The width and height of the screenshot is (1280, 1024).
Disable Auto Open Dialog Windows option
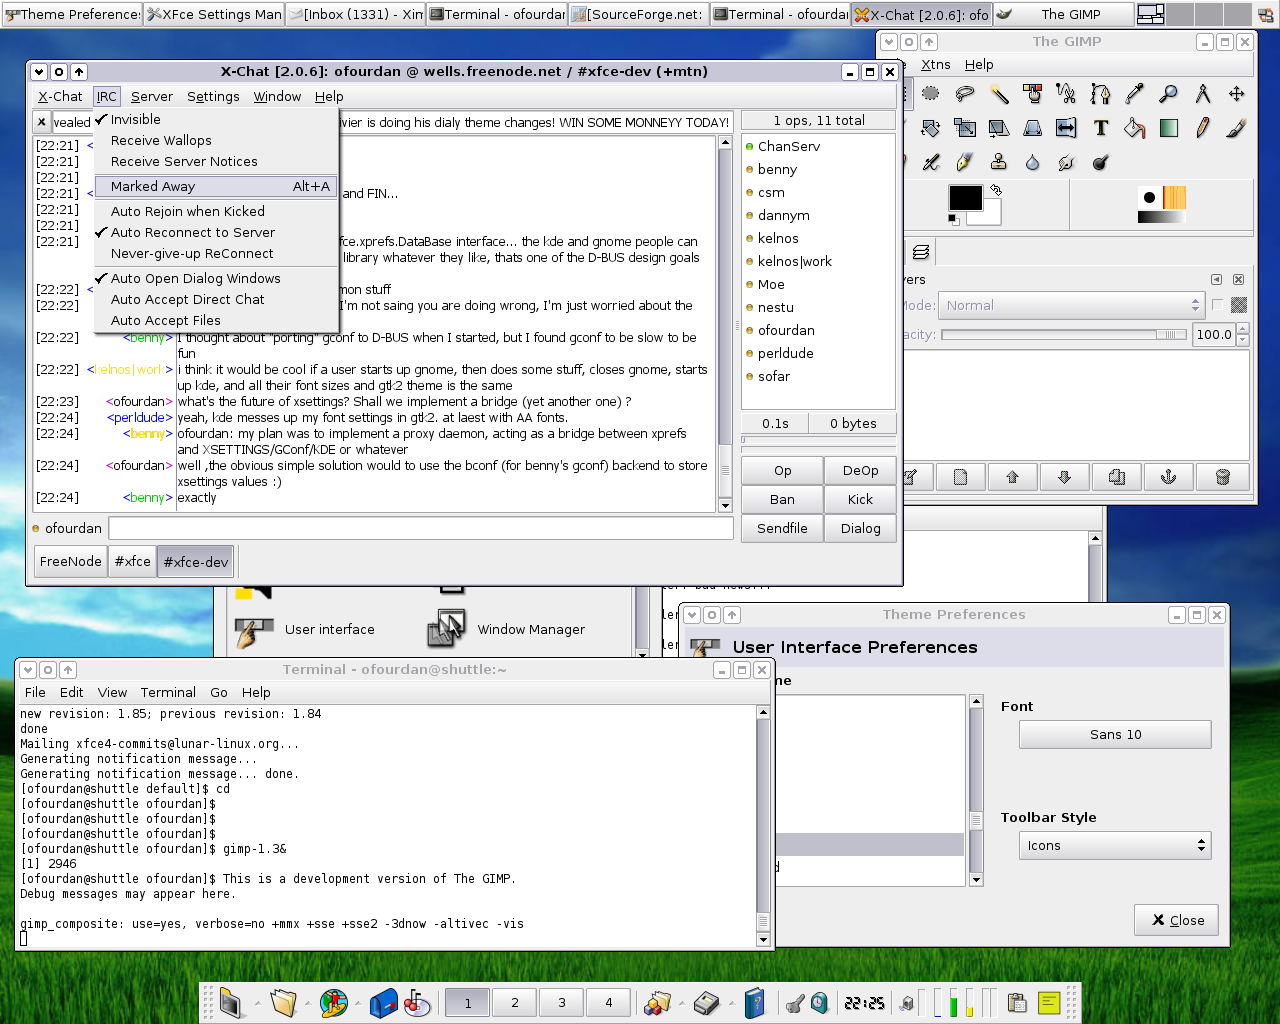pos(195,279)
